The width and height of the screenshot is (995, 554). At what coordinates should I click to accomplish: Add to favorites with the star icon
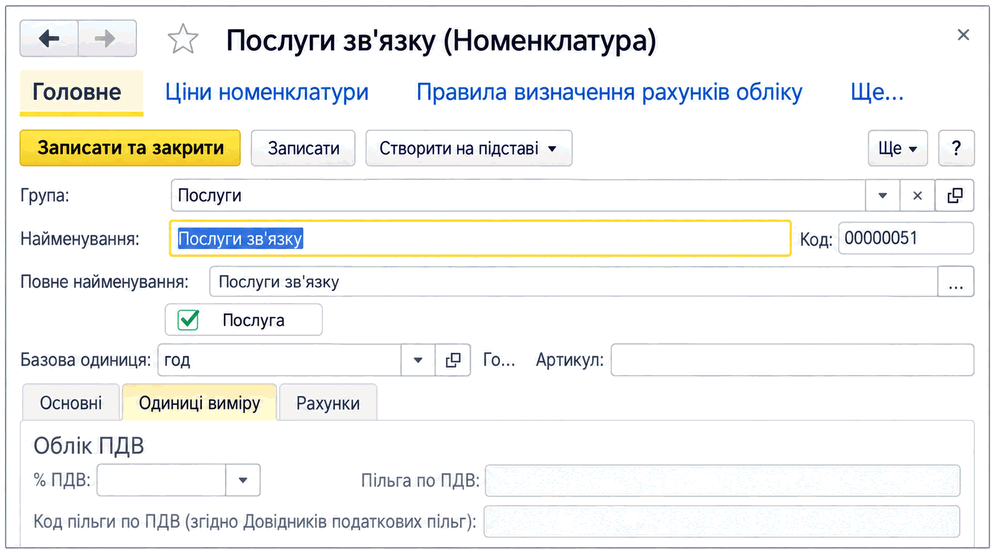click(x=183, y=39)
